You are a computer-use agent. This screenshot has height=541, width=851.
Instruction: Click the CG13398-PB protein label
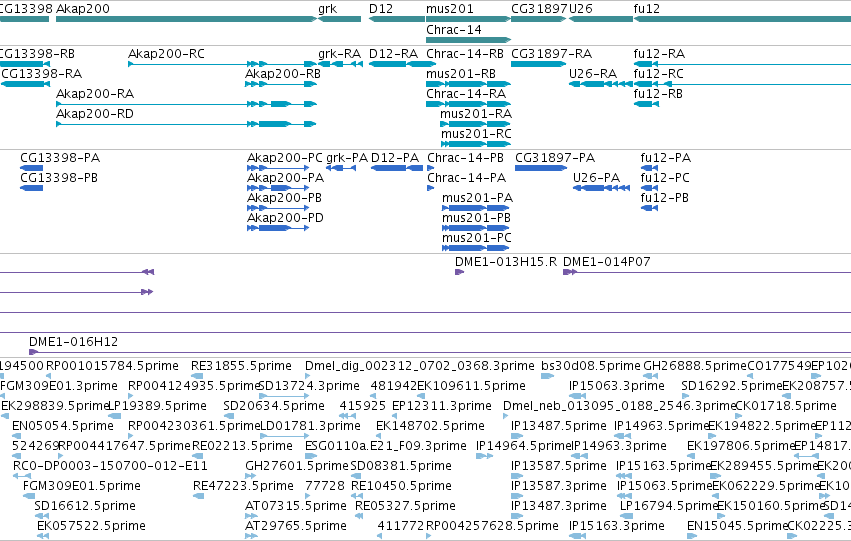click(59, 178)
